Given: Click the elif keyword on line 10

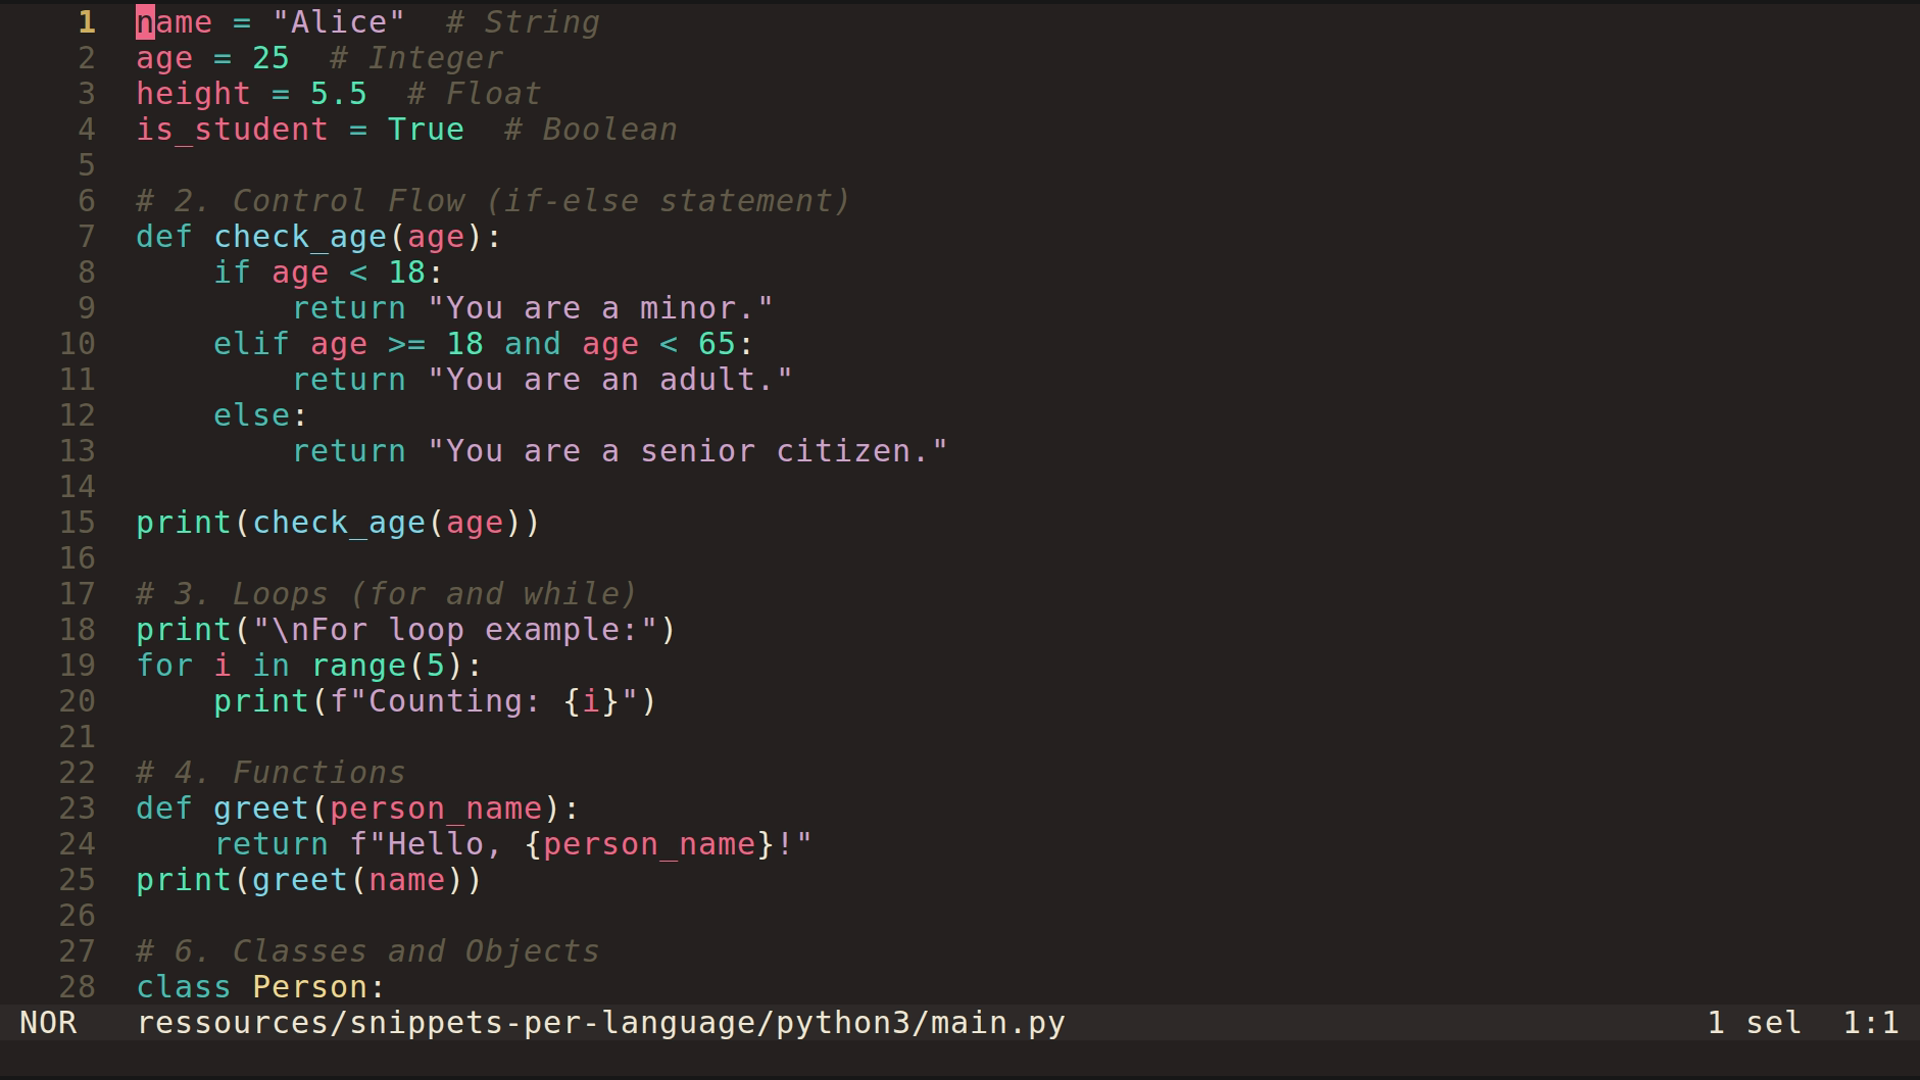Looking at the screenshot, I should click(x=249, y=343).
